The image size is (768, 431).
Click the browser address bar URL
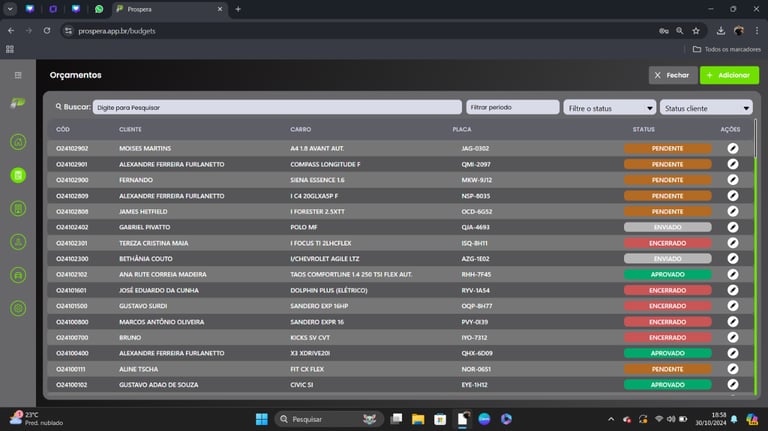[x=117, y=31]
